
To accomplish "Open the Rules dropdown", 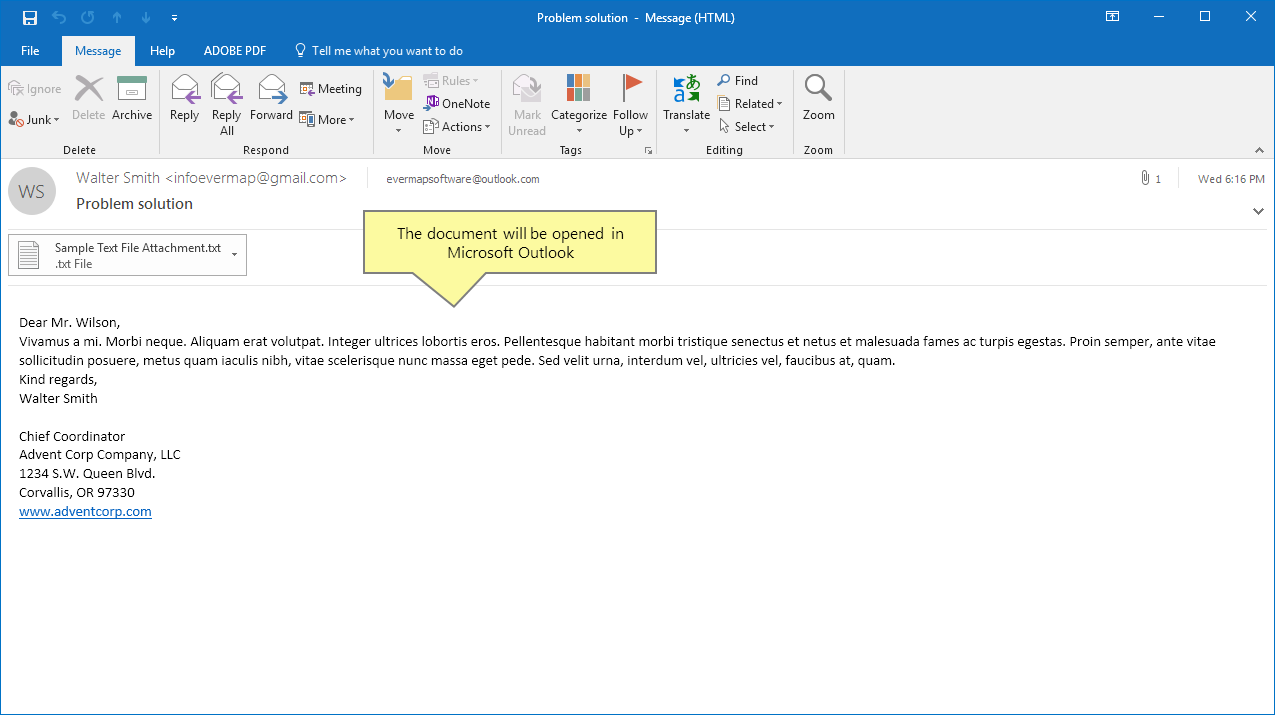I will (x=451, y=80).
